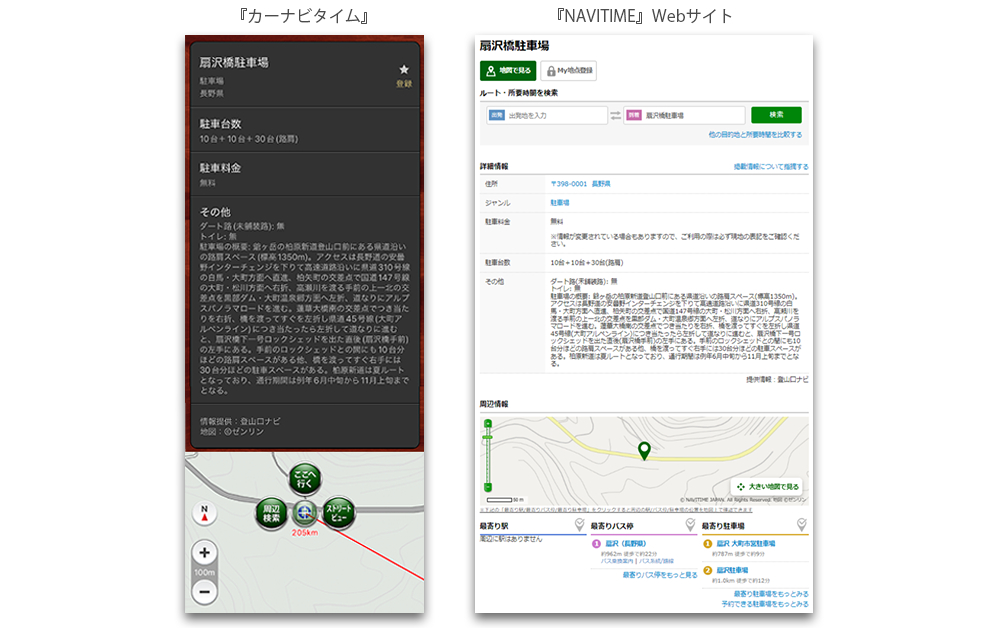Click the website map zoom slider
Screen dimensions: 1000x628
[488, 456]
